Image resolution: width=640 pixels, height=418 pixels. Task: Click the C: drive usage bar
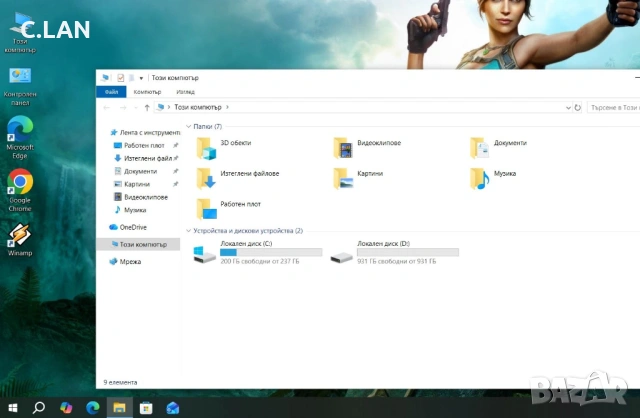tap(271, 252)
